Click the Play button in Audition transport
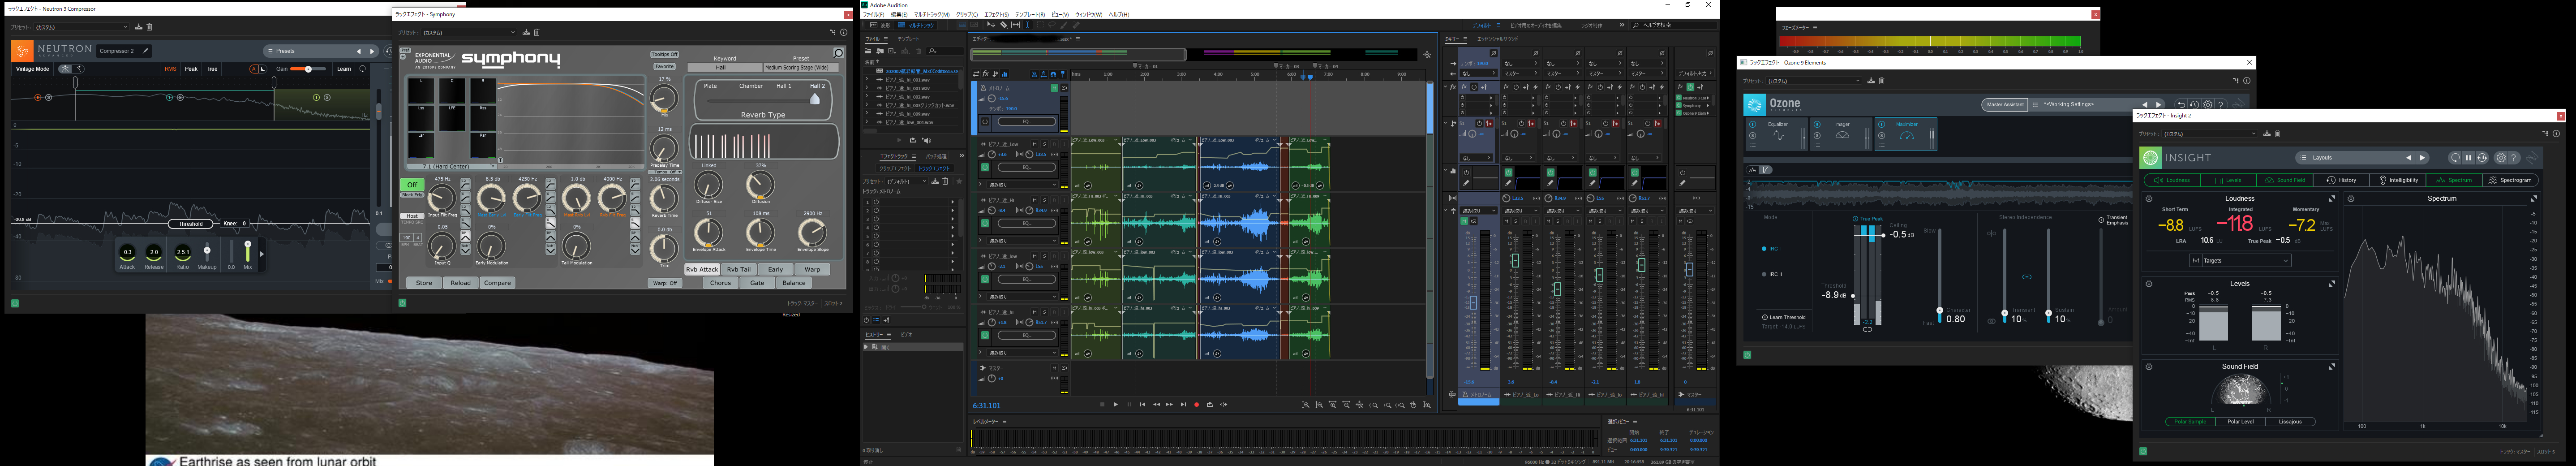Viewport: 2576px width, 466px height. point(1115,405)
